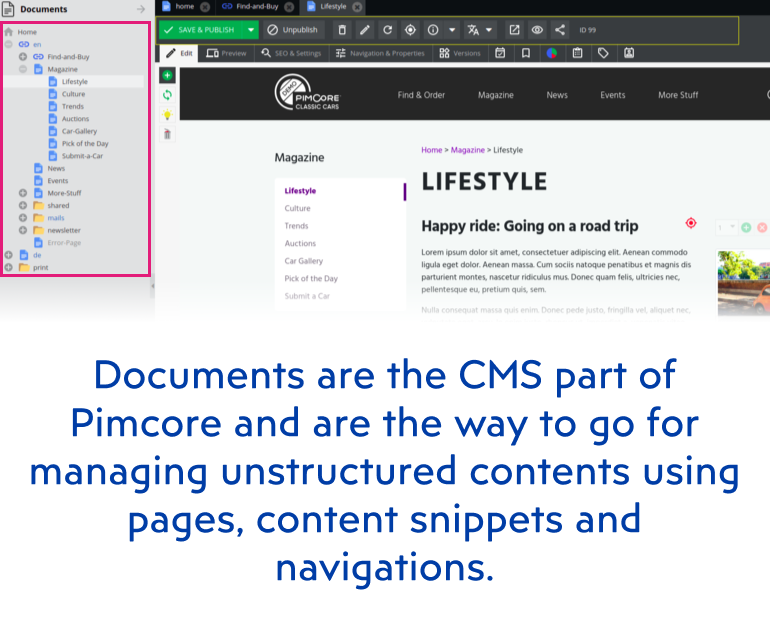The image size is (770, 624).
Task: Click More Stuff in site navigation
Action: [x=678, y=95]
